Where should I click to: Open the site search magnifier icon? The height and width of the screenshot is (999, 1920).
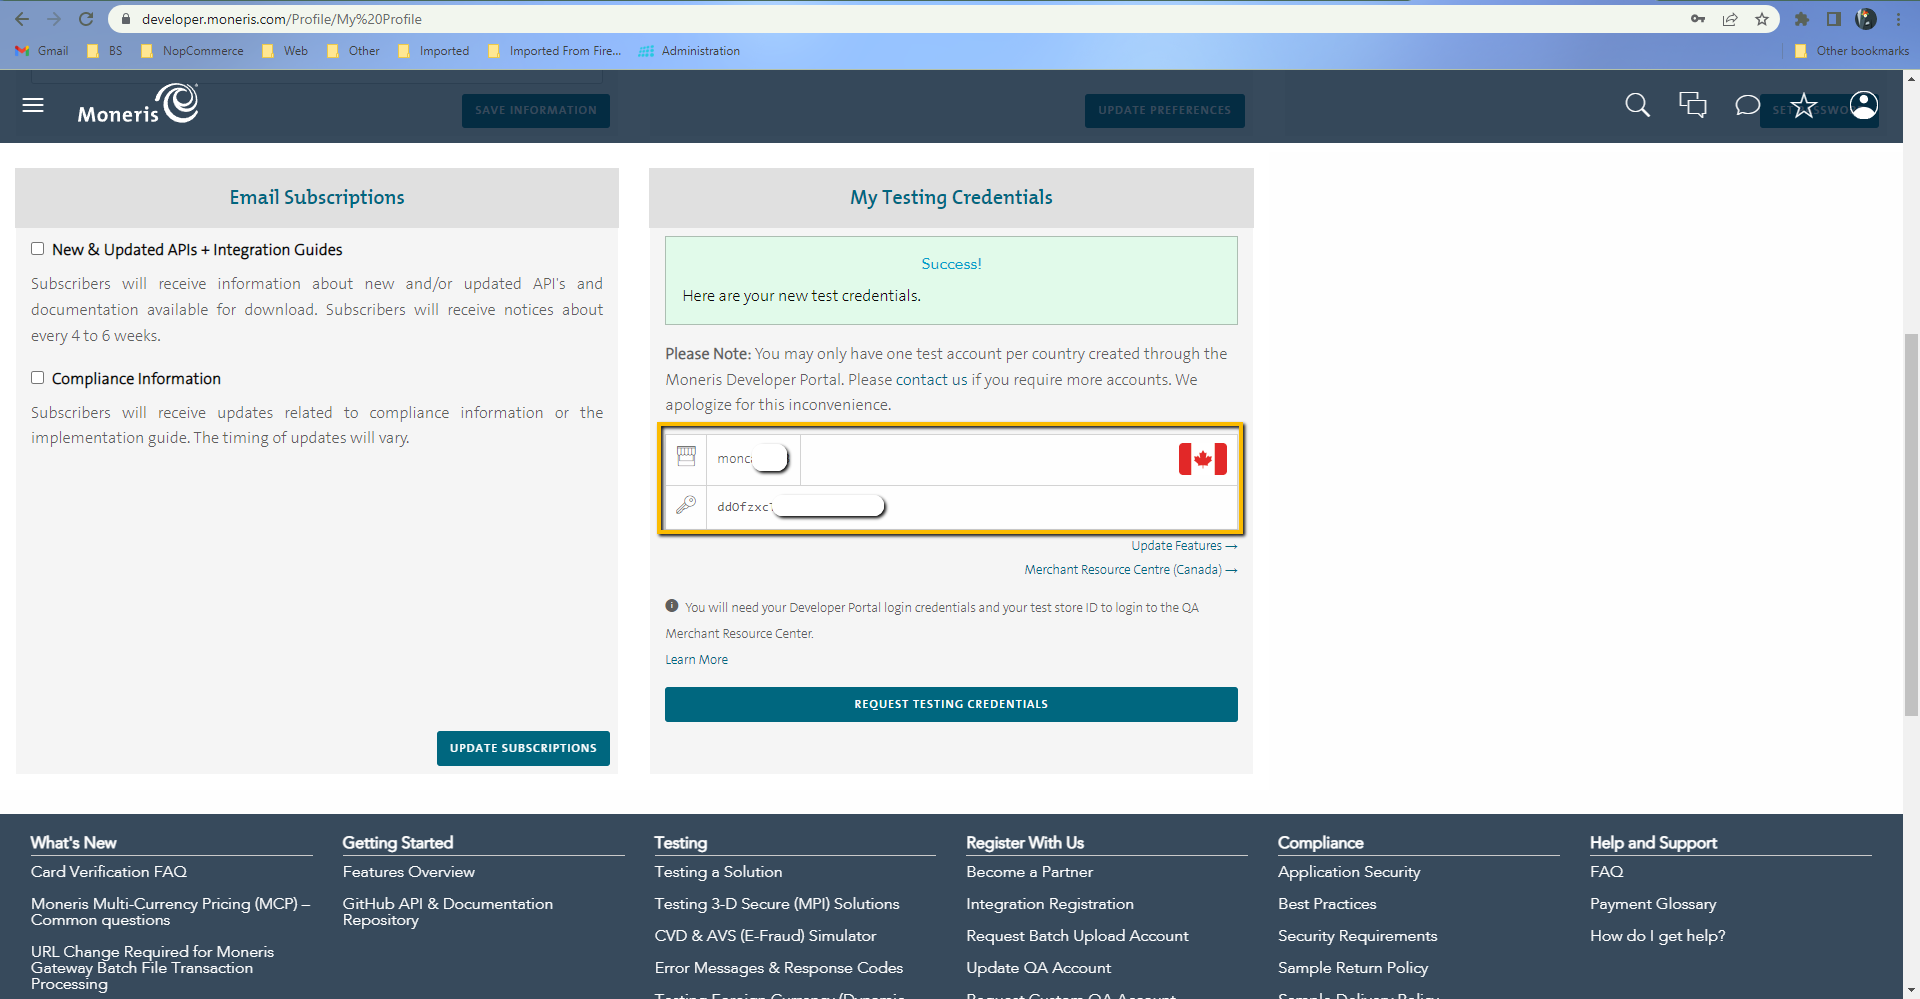[1637, 105]
